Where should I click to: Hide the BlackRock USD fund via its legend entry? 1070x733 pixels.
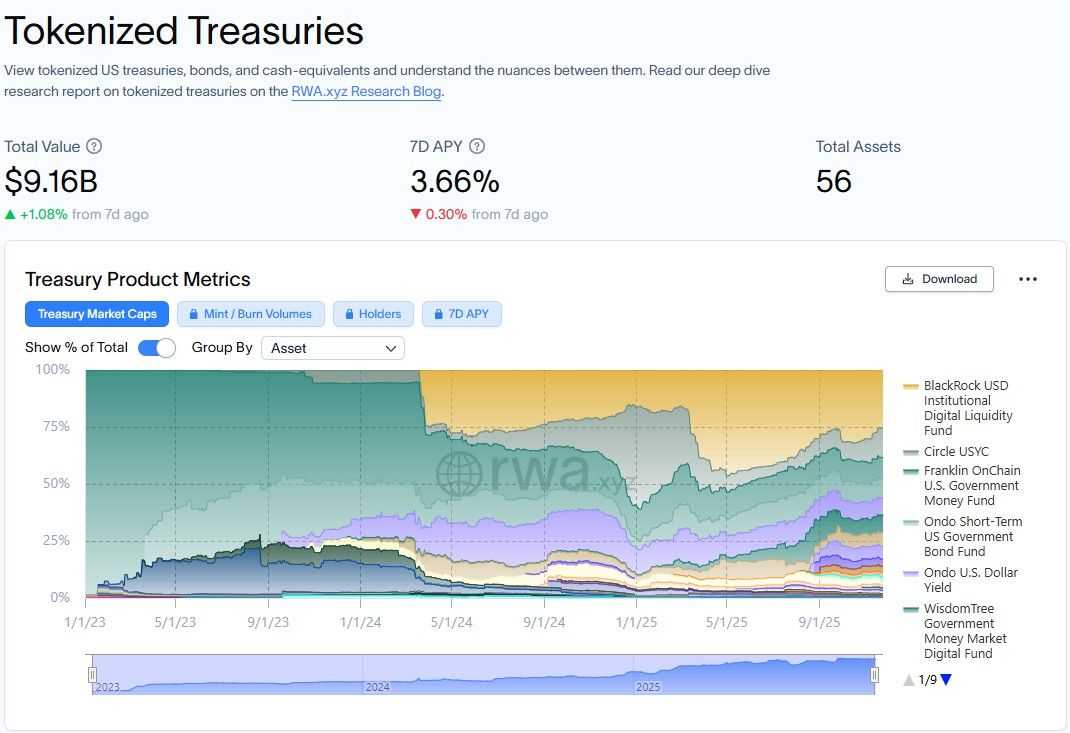[x=967, y=407]
